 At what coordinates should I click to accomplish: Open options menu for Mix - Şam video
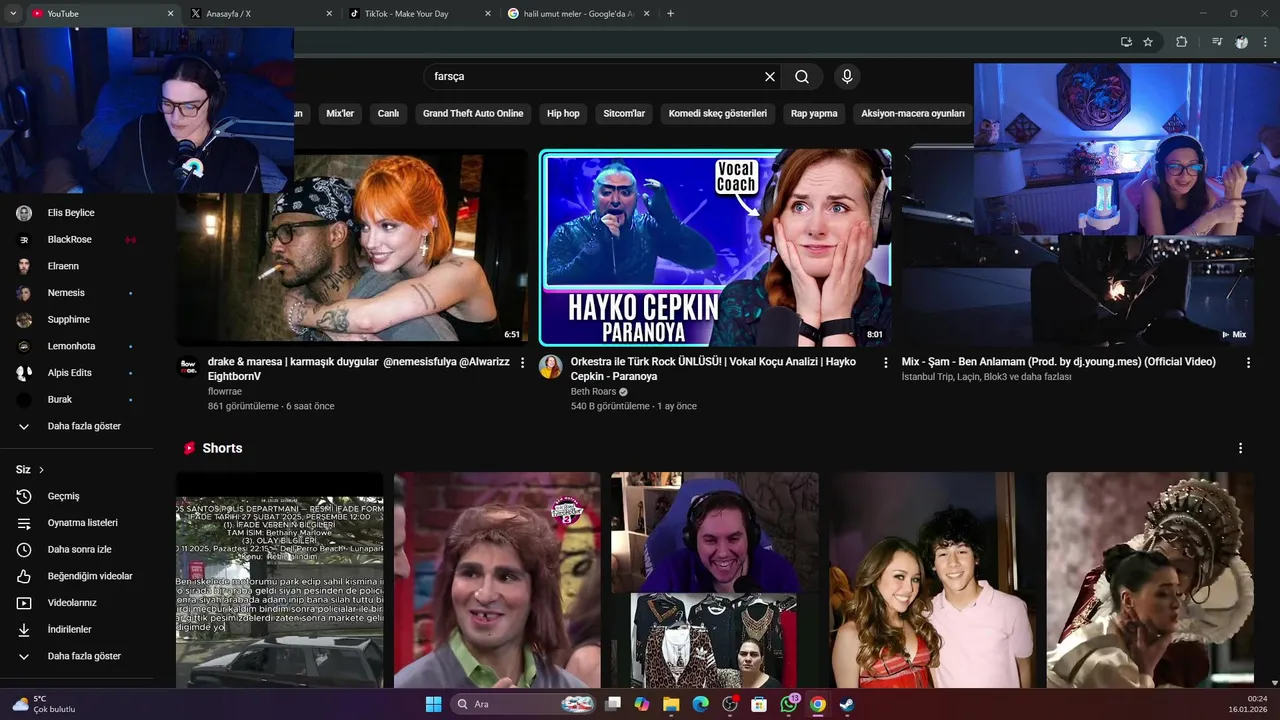coord(1248,363)
